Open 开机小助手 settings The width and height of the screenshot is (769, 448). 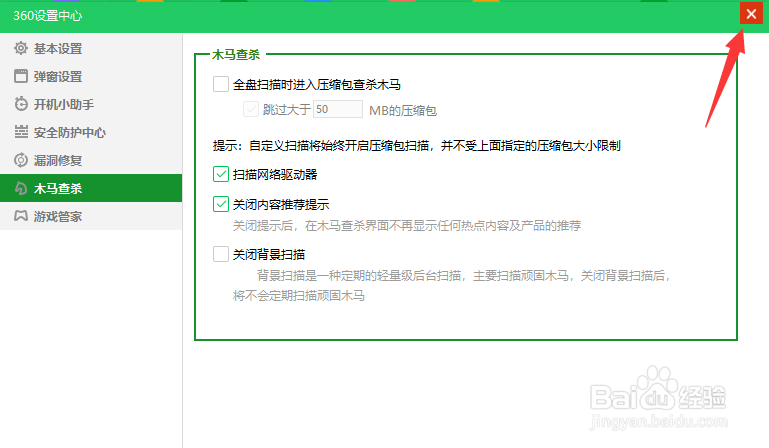91,104
